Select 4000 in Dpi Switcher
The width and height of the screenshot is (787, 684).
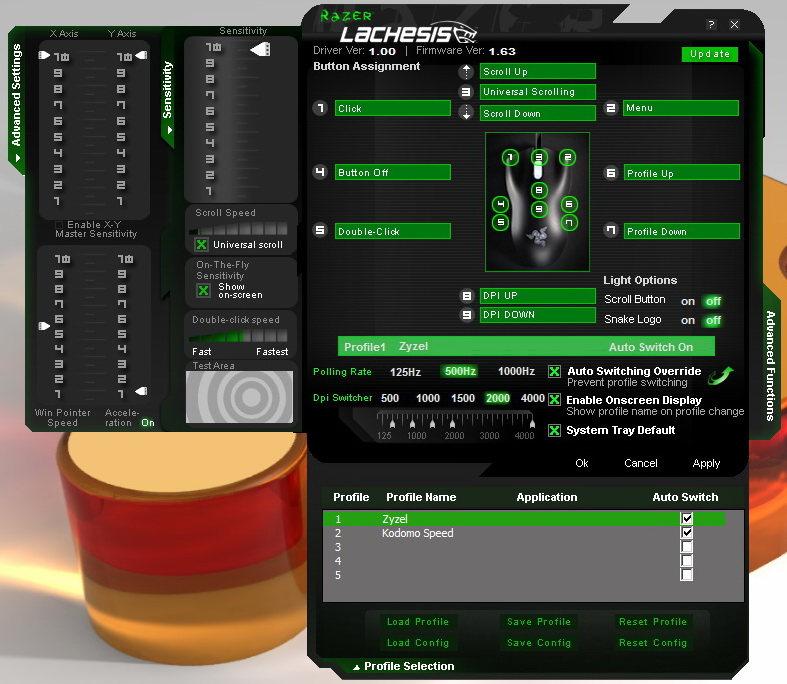click(x=532, y=398)
